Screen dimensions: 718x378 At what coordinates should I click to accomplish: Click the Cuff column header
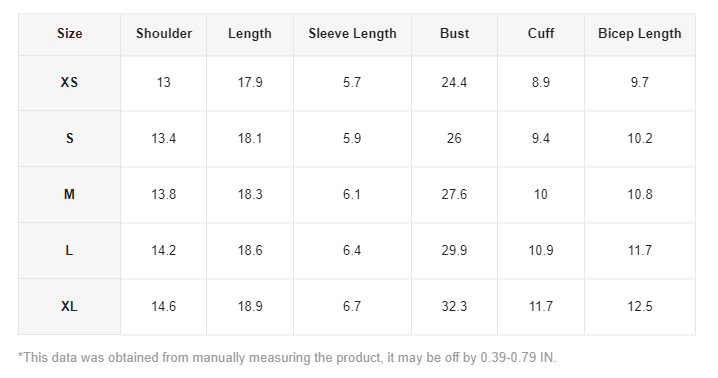541,34
